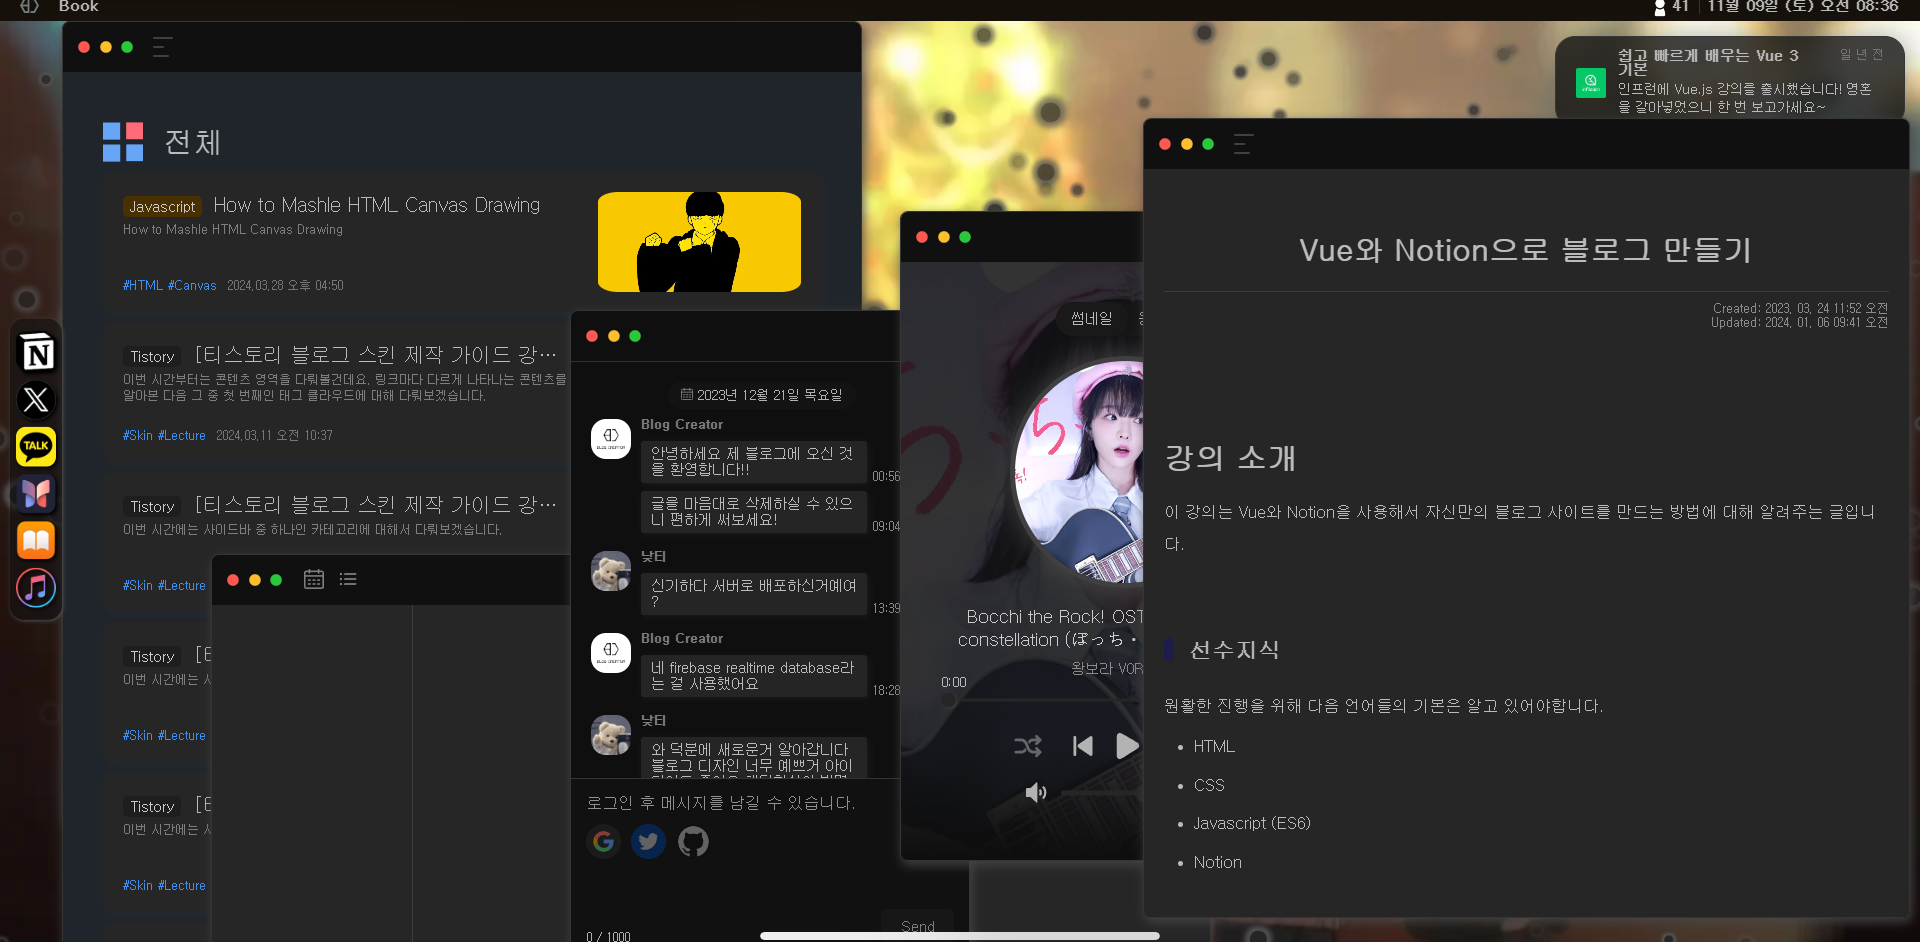Switch to calendar view icon in calendar window
This screenshot has width=1920, height=942.
tap(314, 579)
